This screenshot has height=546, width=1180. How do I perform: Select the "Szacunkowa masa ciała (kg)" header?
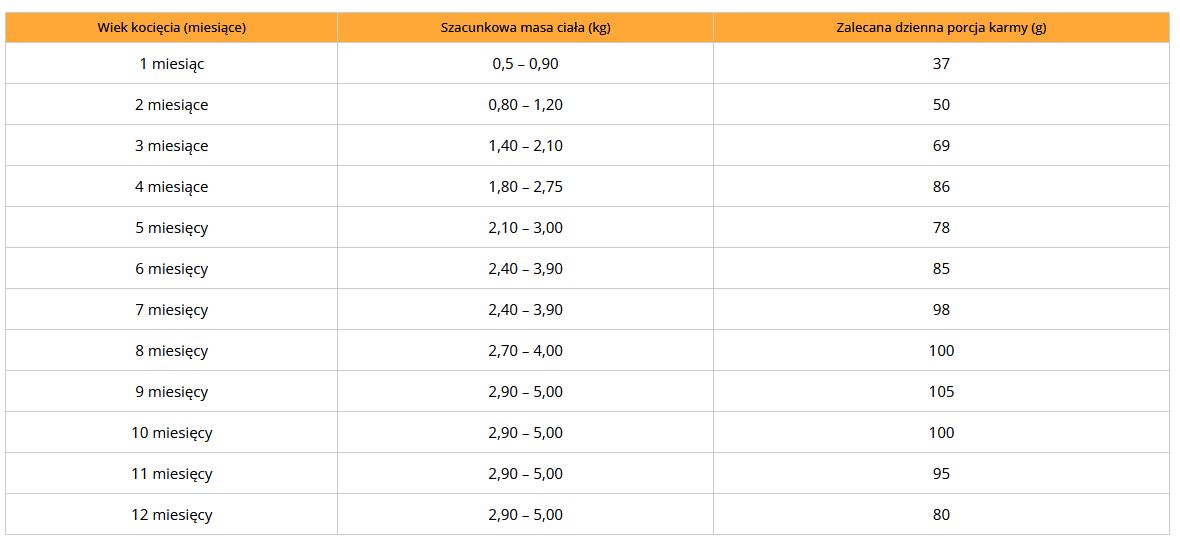(525, 27)
